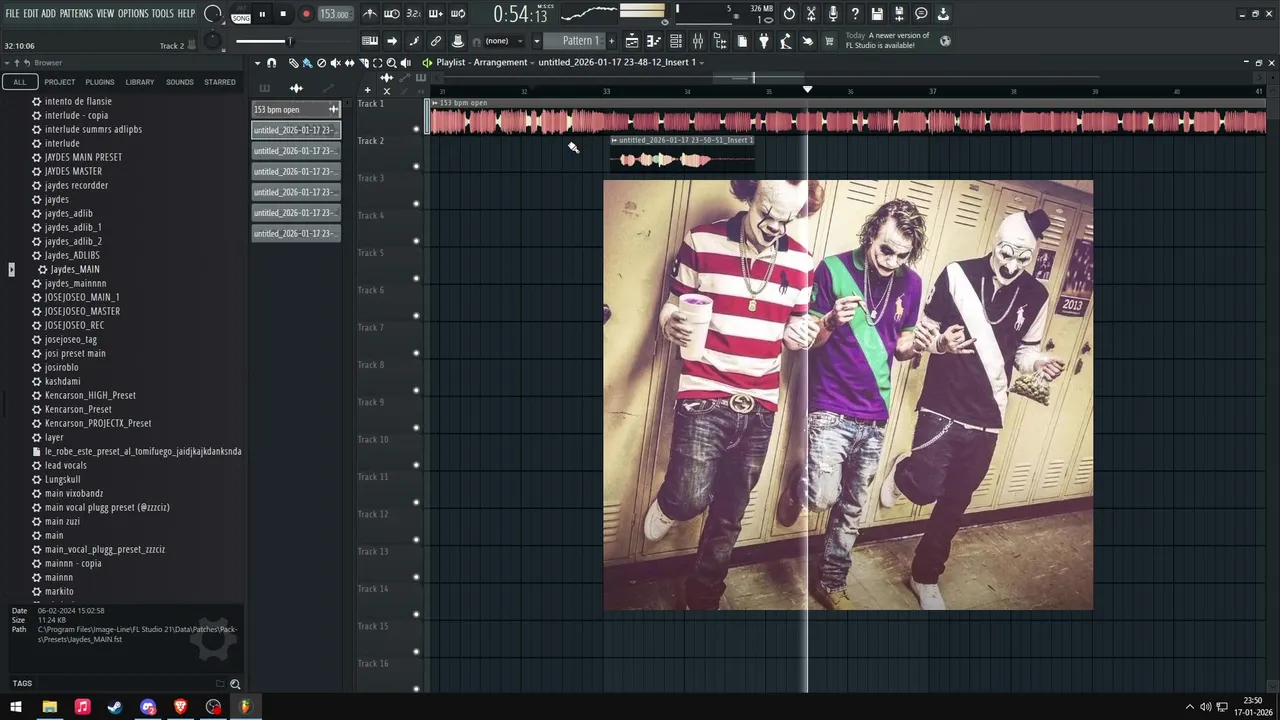
Task: Select the Delete tool in Playlist
Action: (321, 63)
